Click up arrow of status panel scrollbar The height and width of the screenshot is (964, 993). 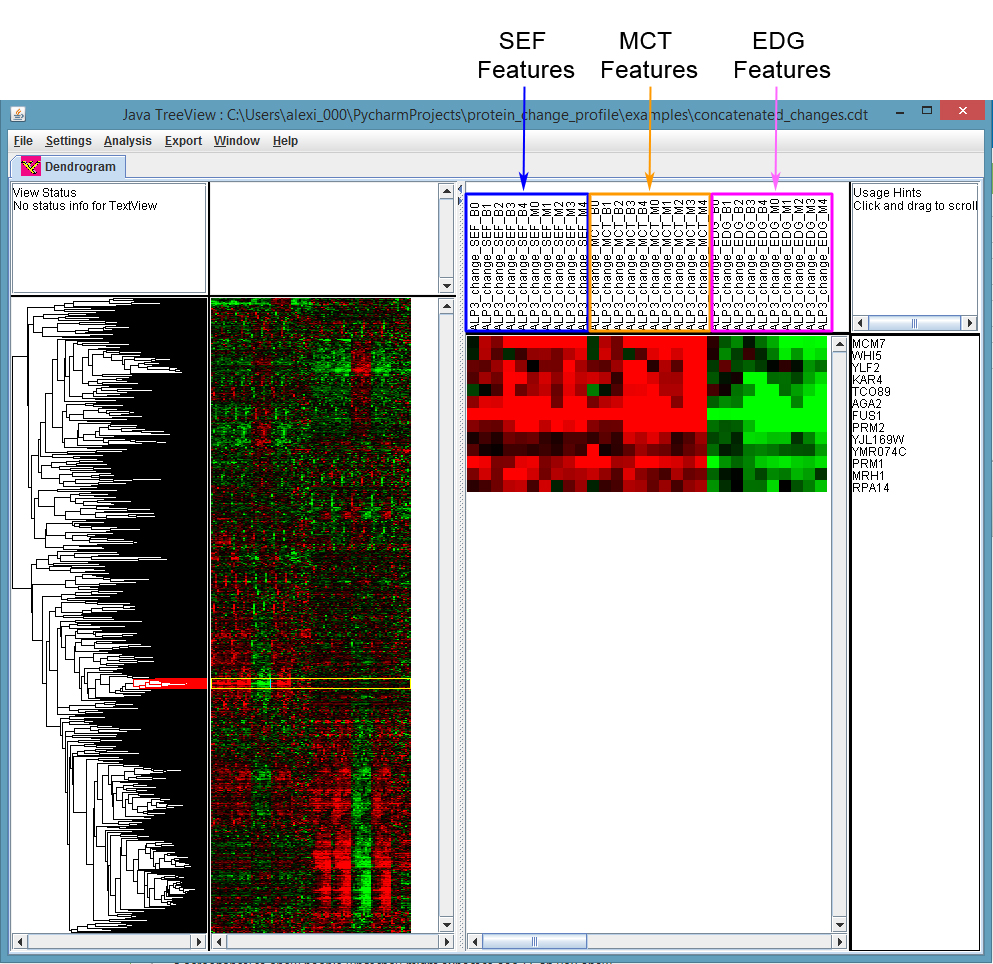tap(446, 191)
